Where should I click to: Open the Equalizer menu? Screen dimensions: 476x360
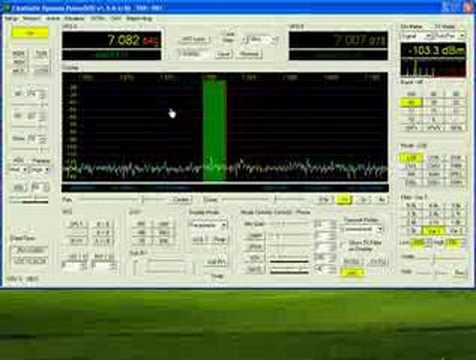coord(74,19)
